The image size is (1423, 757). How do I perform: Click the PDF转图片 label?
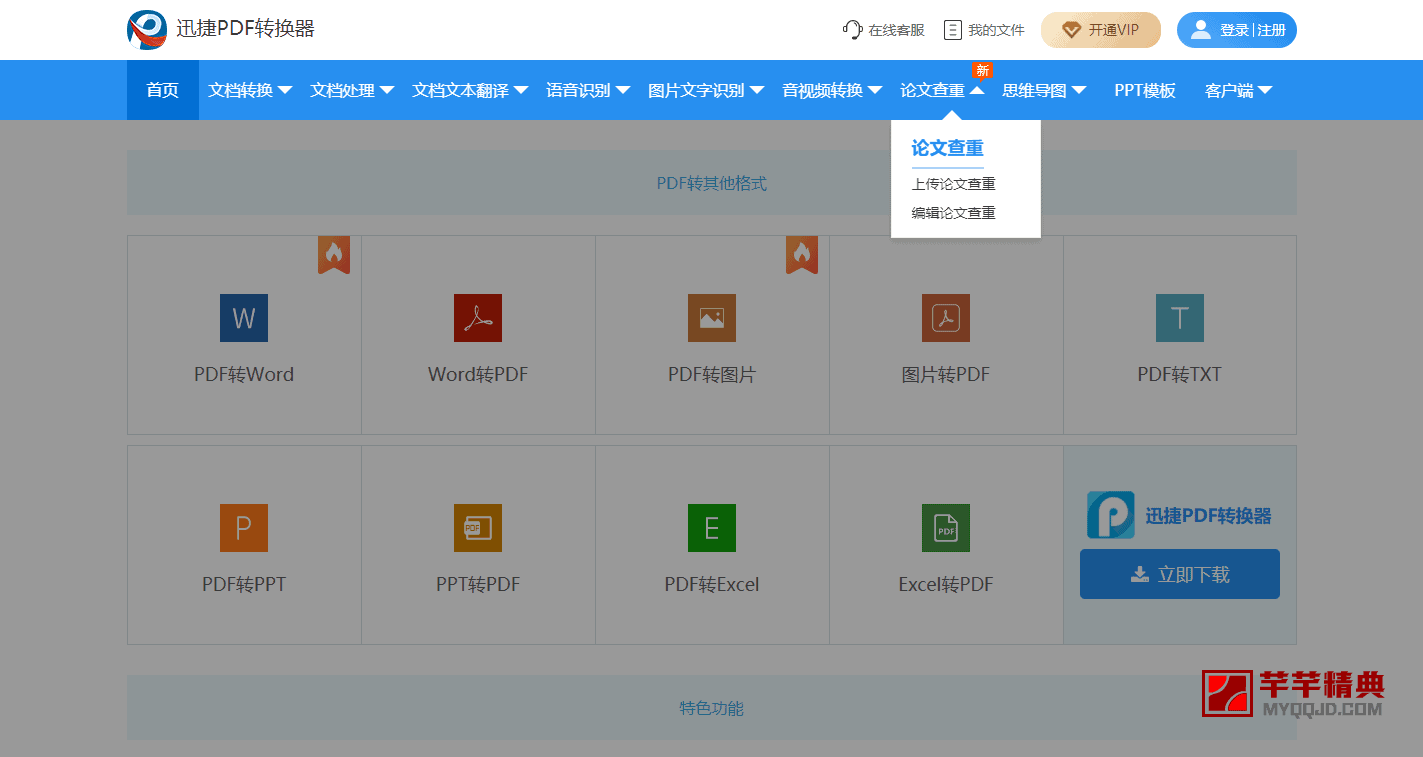(x=712, y=375)
